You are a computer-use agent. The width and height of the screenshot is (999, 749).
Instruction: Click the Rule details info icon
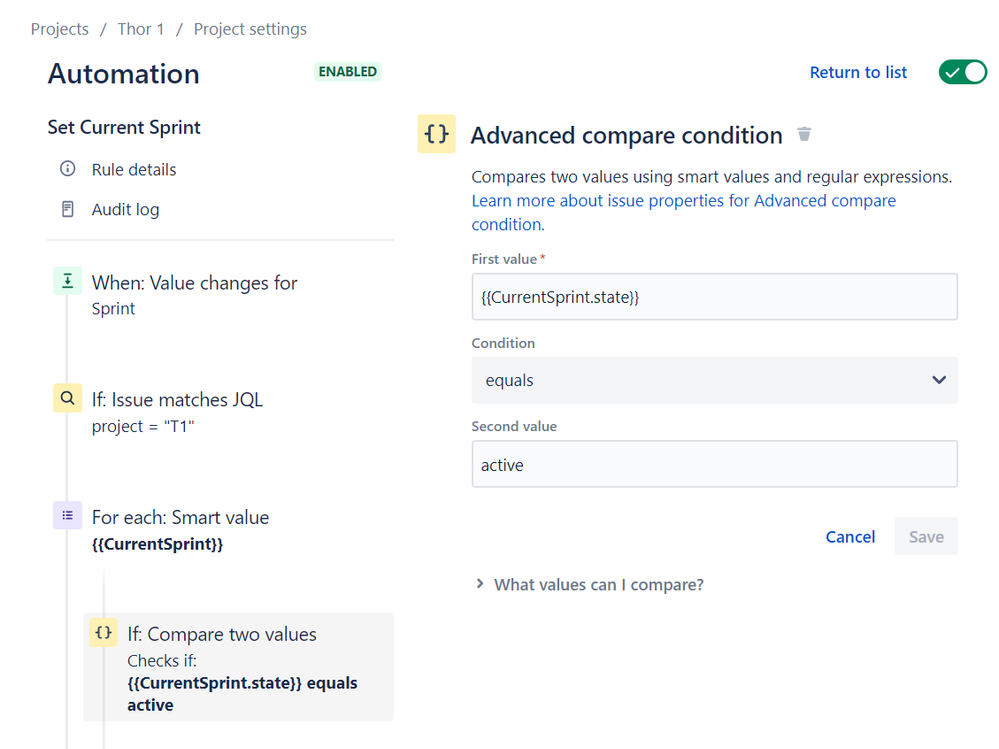tap(68, 169)
